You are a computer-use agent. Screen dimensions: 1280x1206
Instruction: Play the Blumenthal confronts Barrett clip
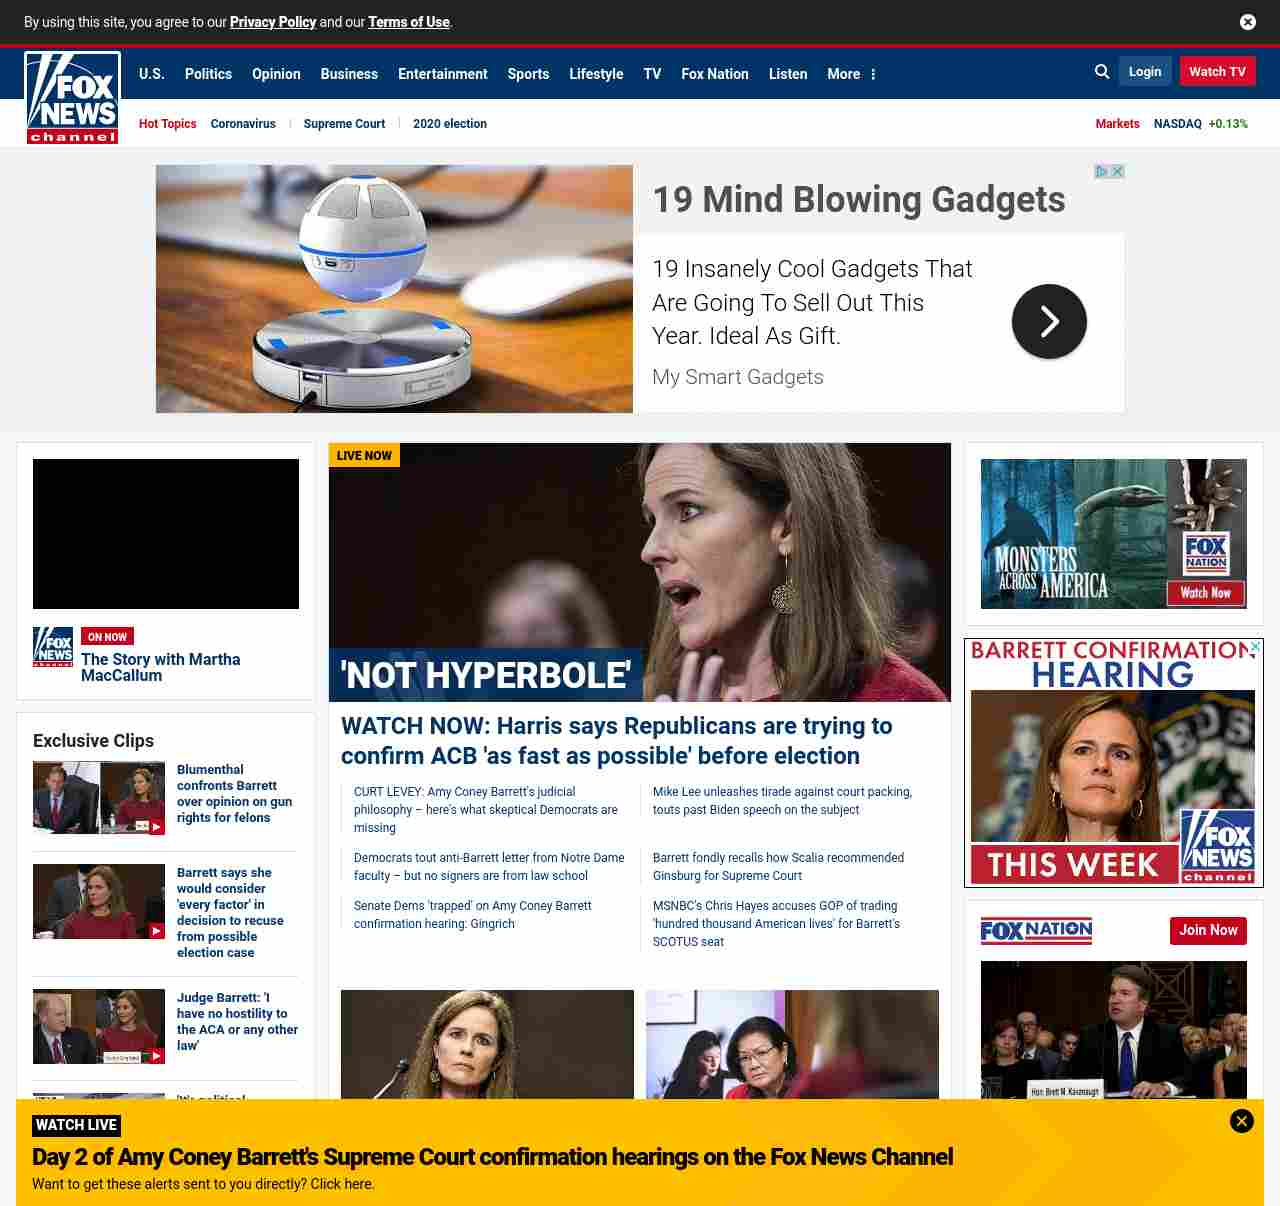(x=98, y=798)
